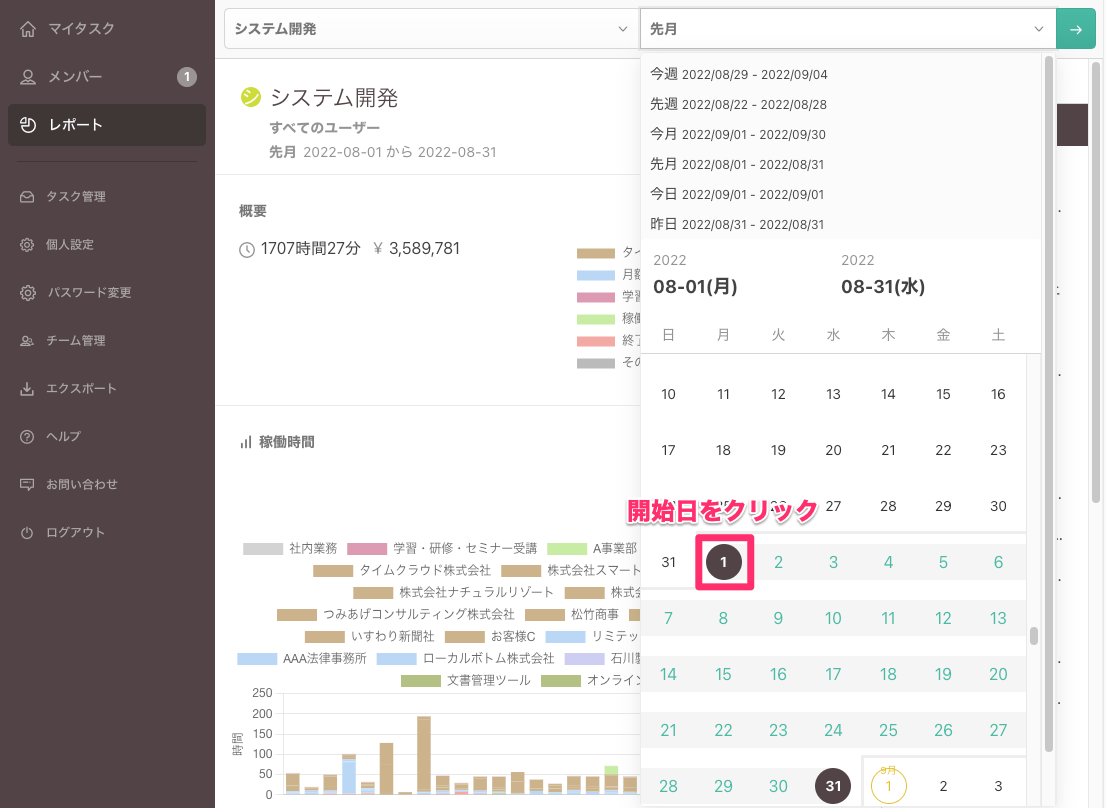Open the システム開発 project dropdown

[432, 29]
